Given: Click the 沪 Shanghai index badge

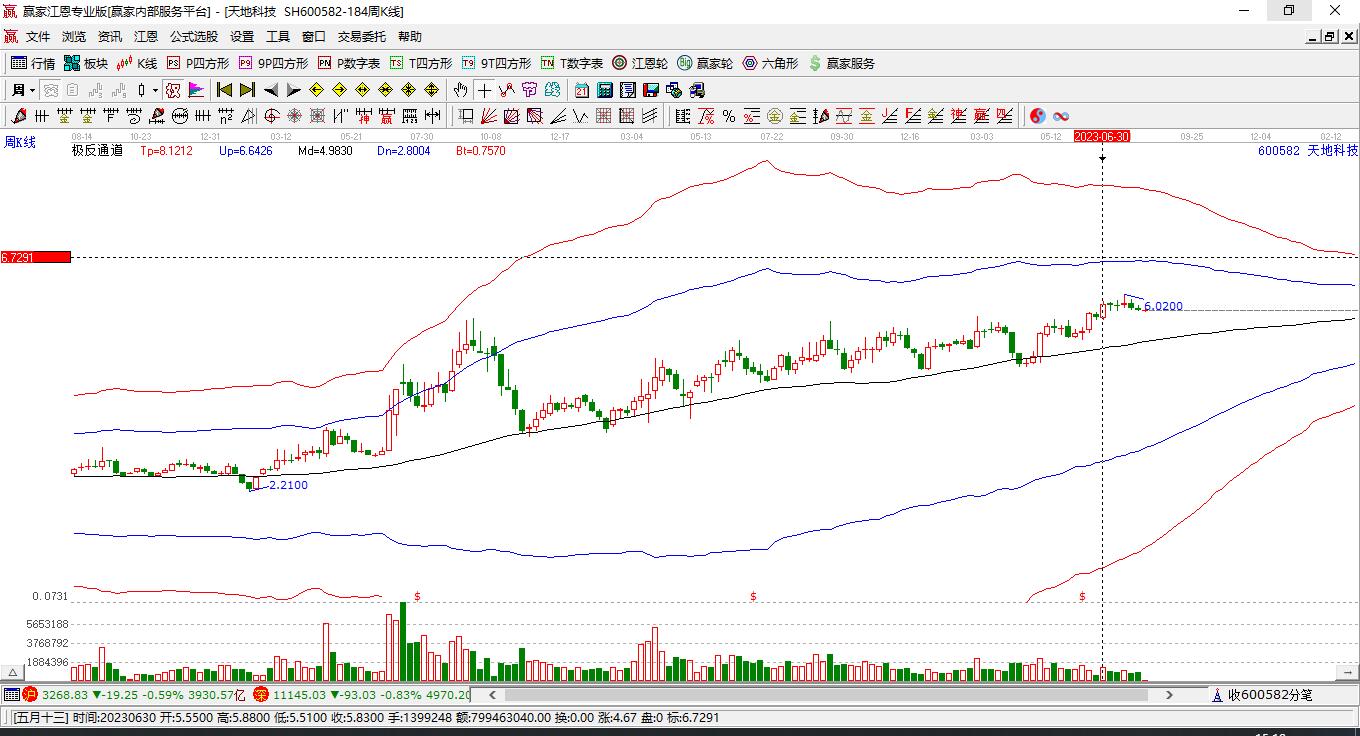Looking at the screenshot, I should [30, 694].
